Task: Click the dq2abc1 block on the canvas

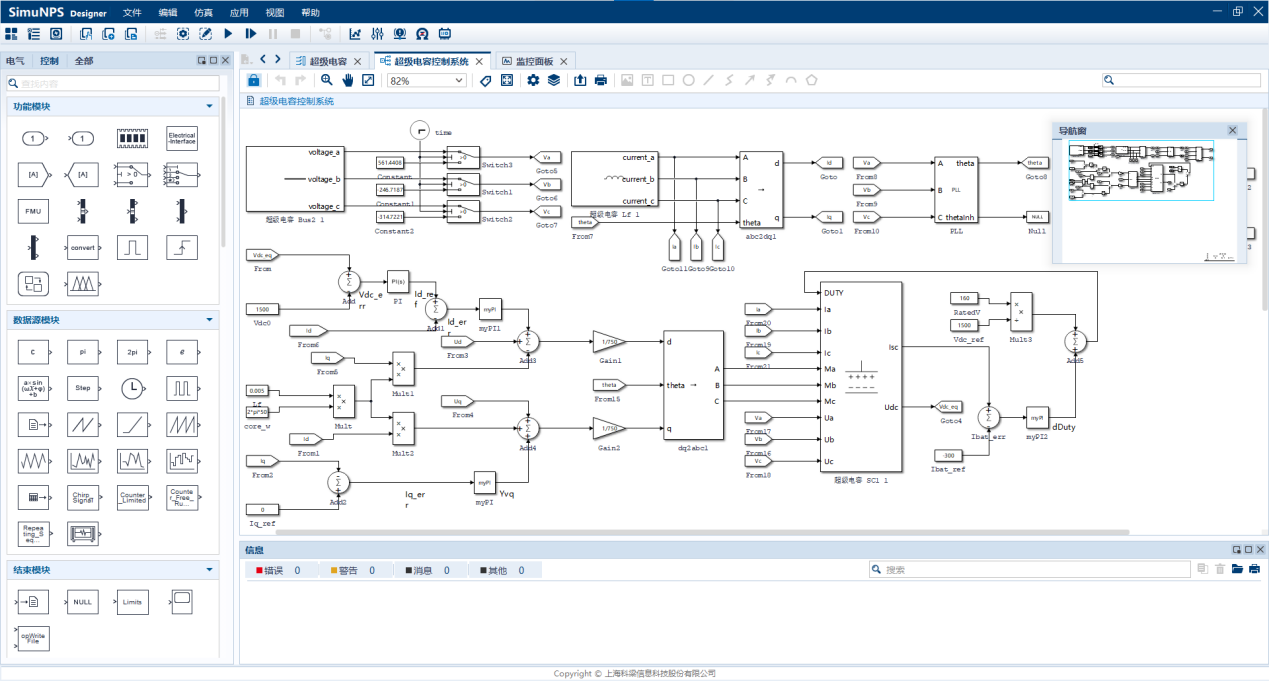Action: [x=692, y=387]
